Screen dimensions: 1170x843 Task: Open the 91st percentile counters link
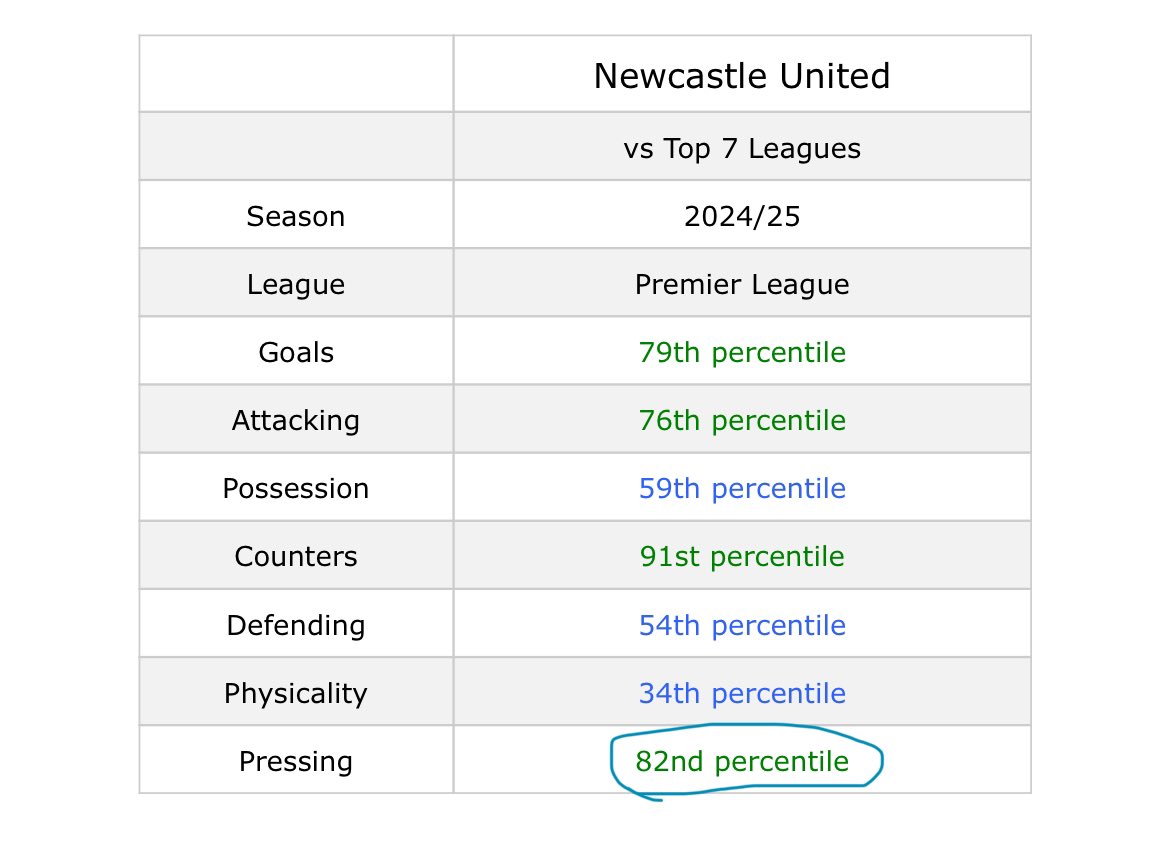742,557
